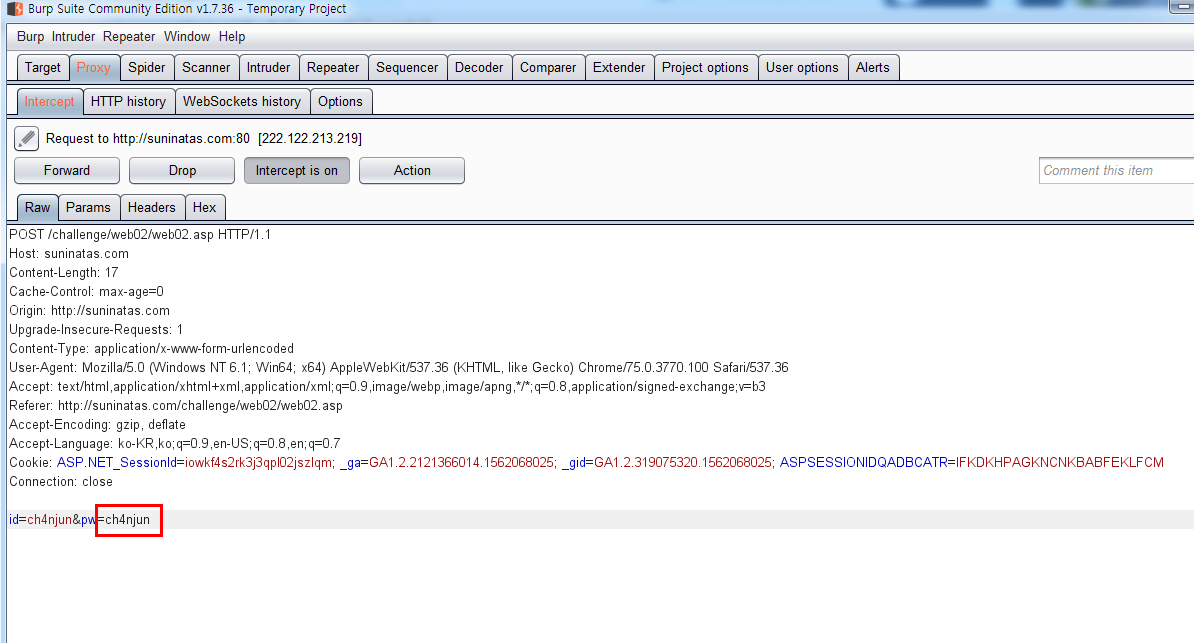1194x643 pixels.
Task: Click the Content-Length: 17 header
Action: [x=64, y=273]
